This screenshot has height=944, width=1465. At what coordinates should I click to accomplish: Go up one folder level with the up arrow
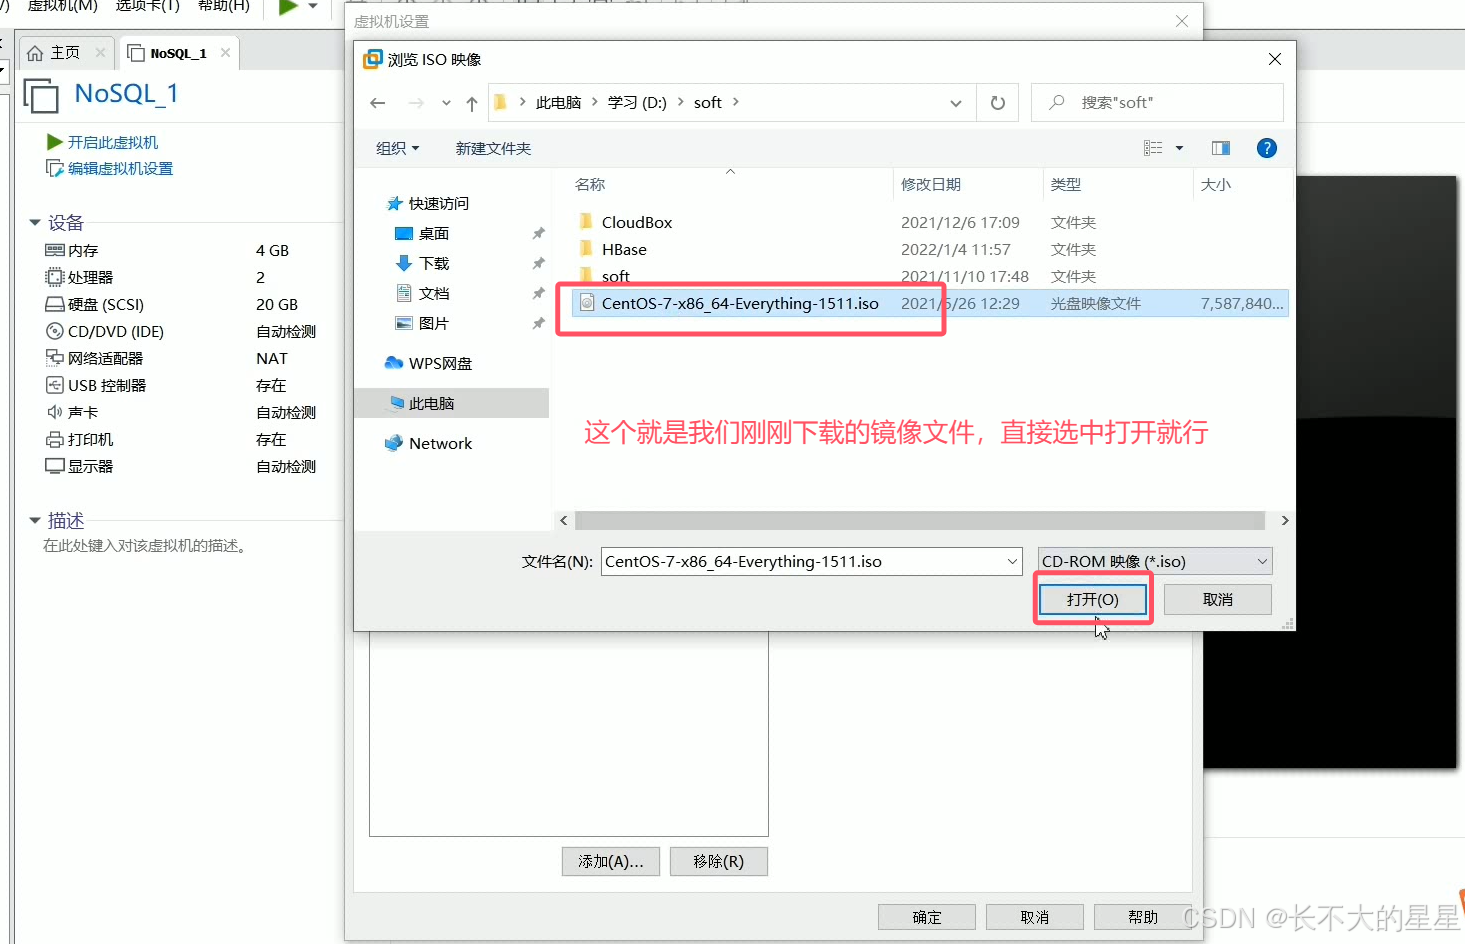point(472,103)
